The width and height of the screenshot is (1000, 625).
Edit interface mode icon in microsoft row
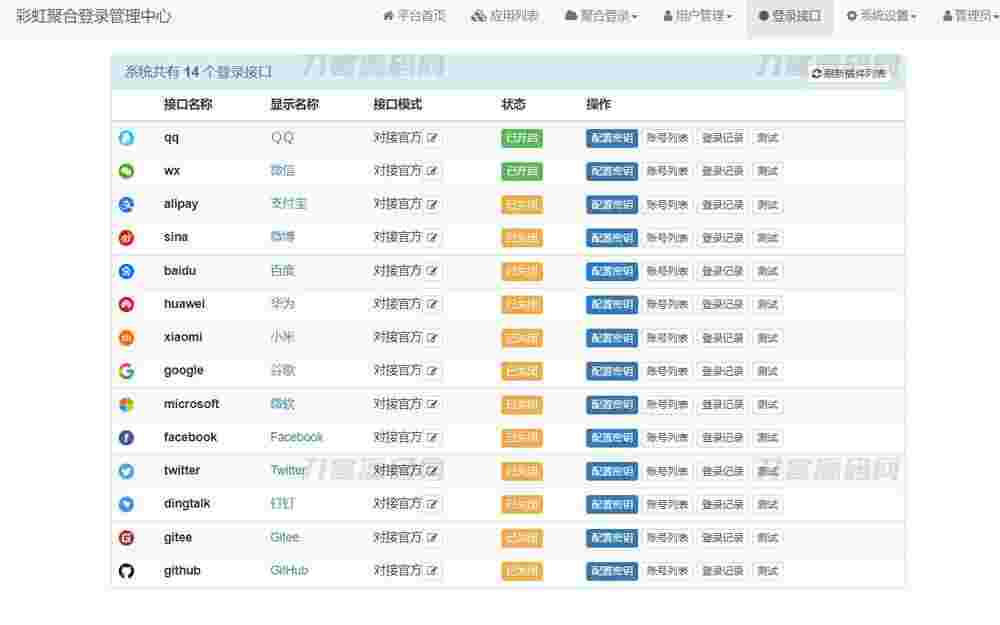pyautogui.click(x=432, y=404)
